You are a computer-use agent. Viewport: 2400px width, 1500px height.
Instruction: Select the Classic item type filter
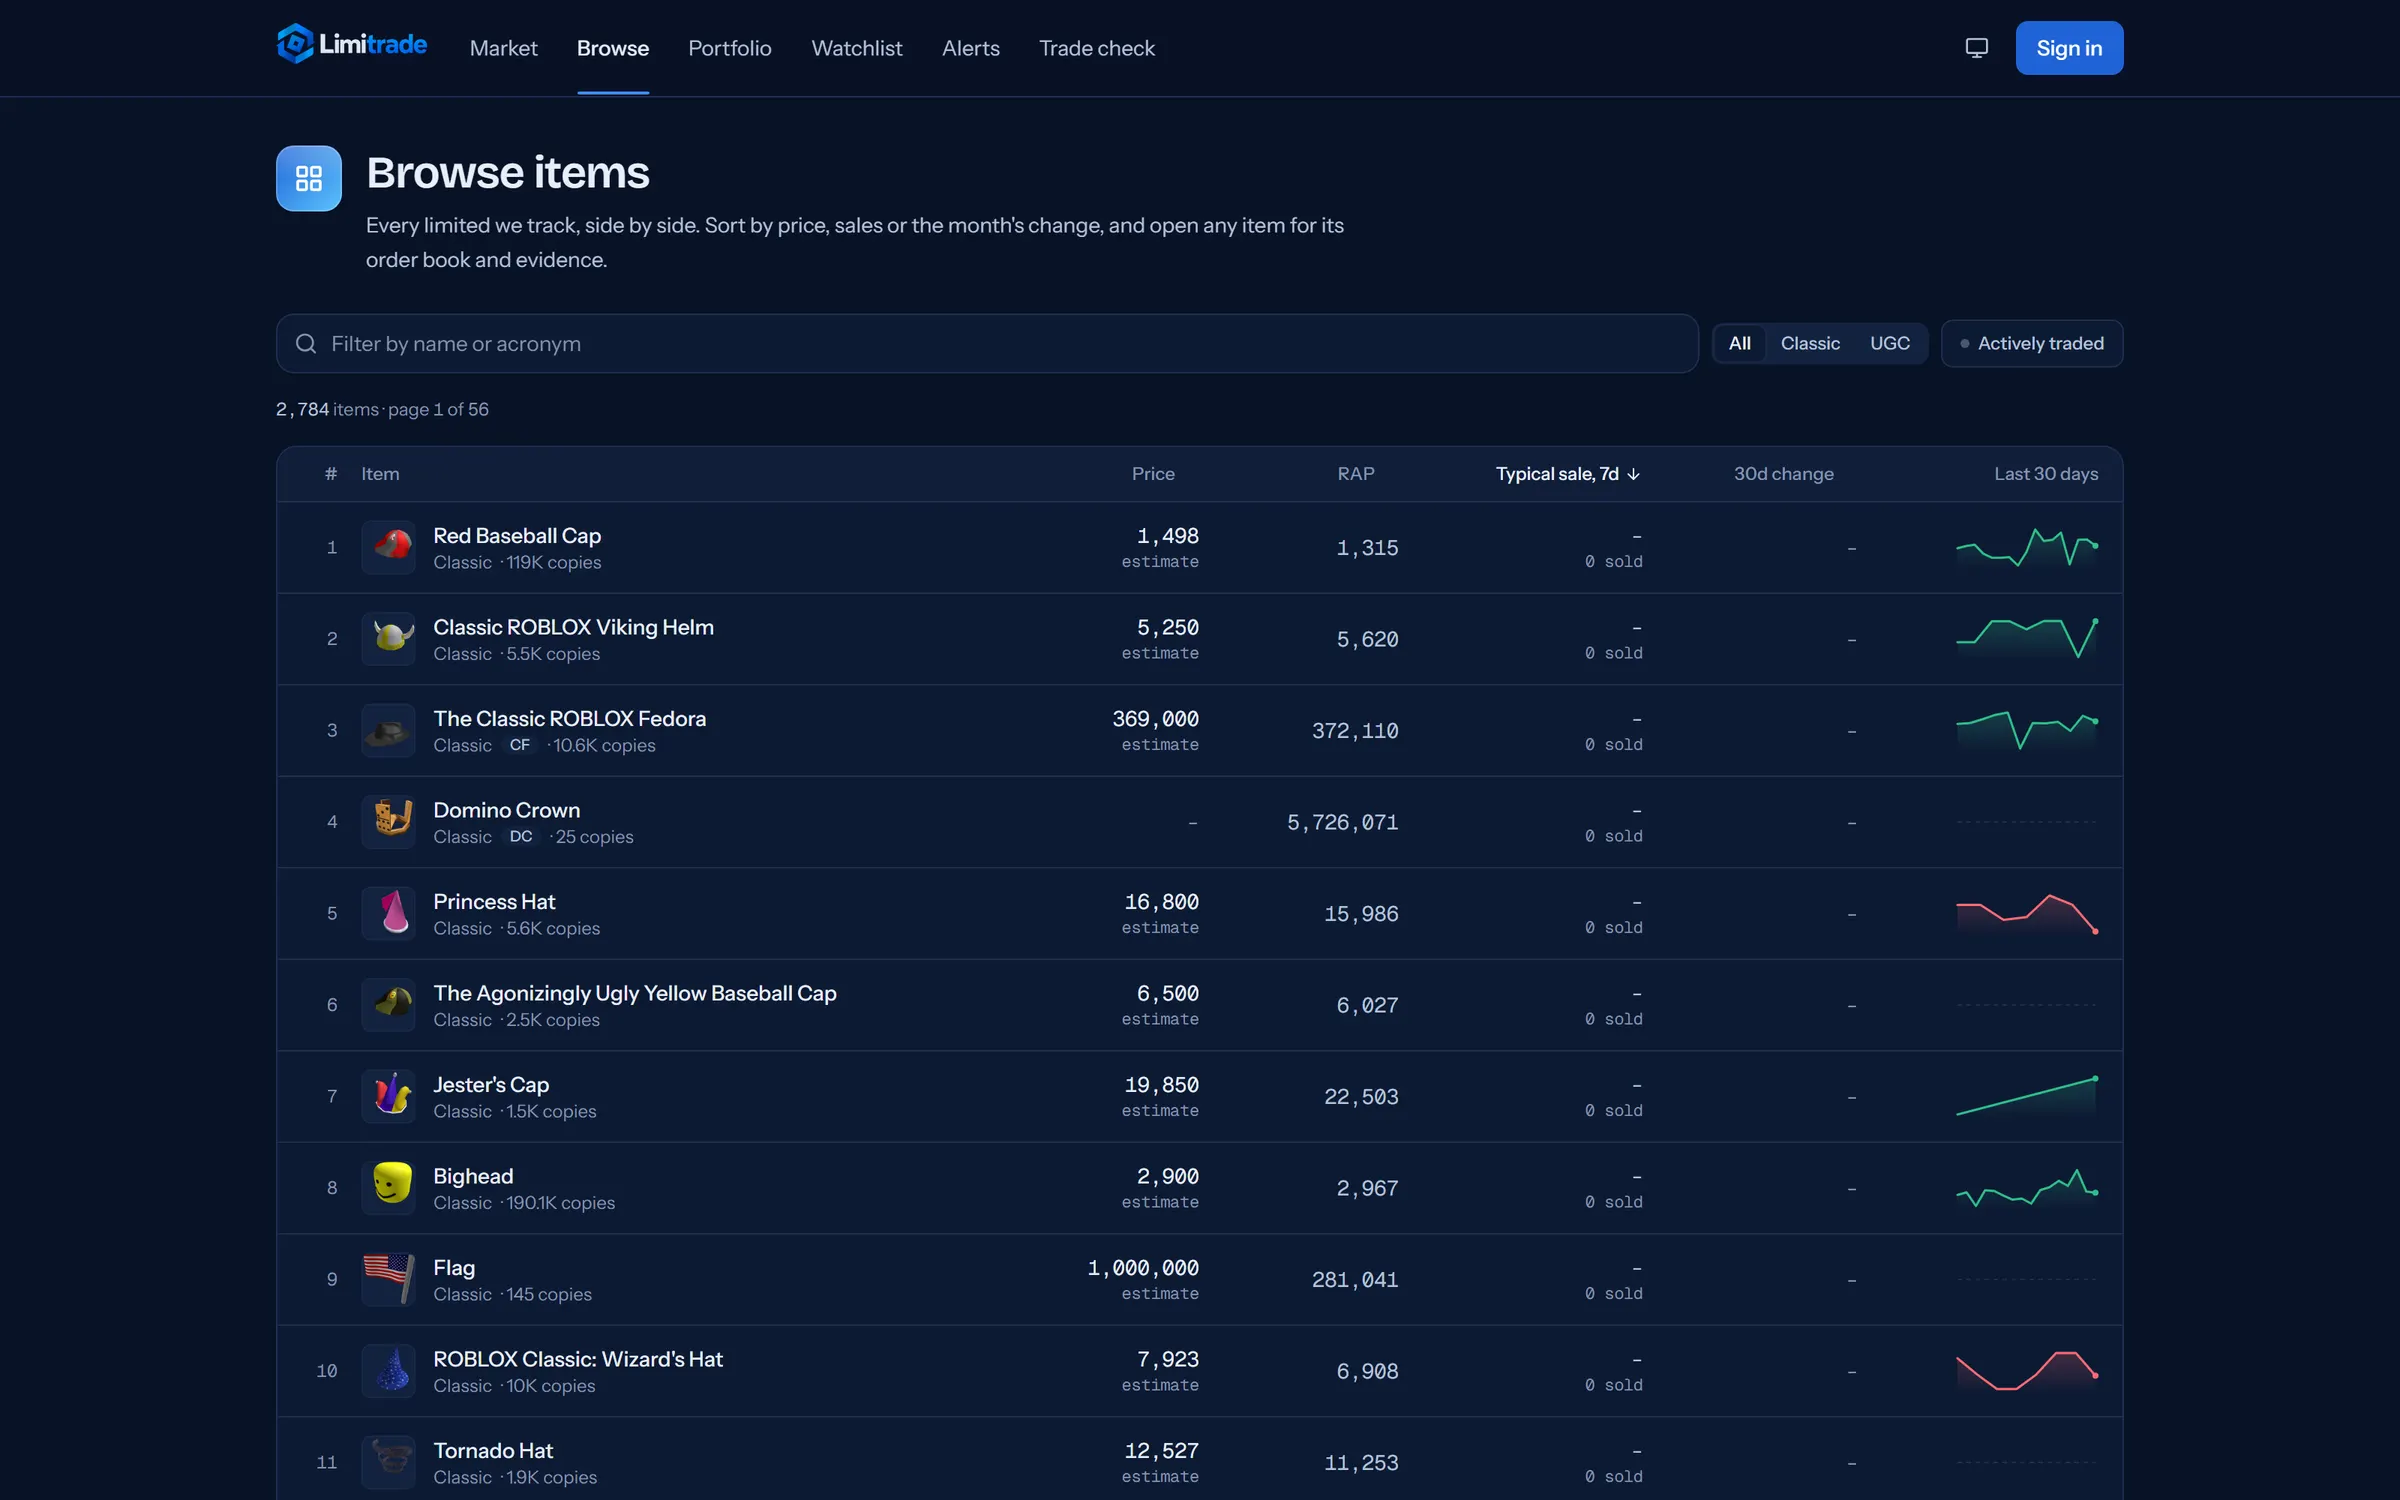pos(1810,344)
